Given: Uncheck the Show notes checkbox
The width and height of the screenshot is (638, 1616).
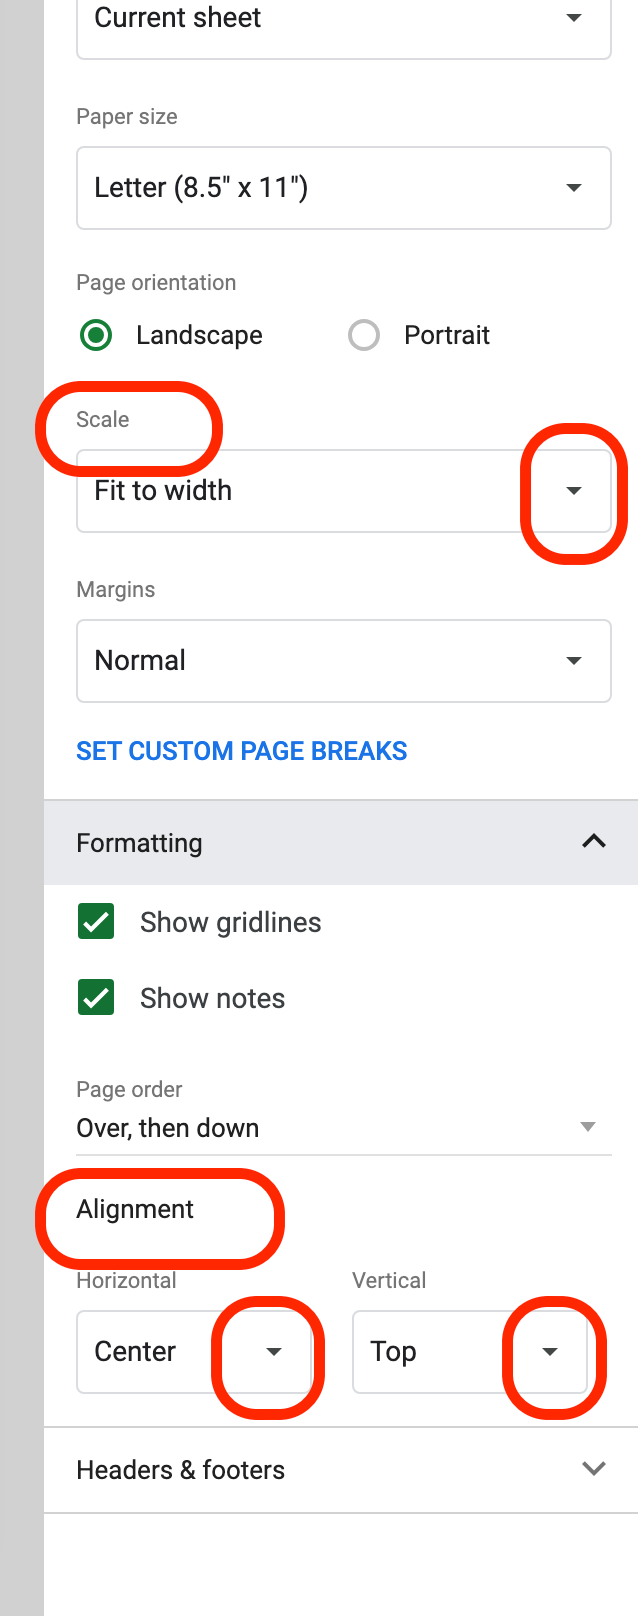Looking at the screenshot, I should point(96,997).
